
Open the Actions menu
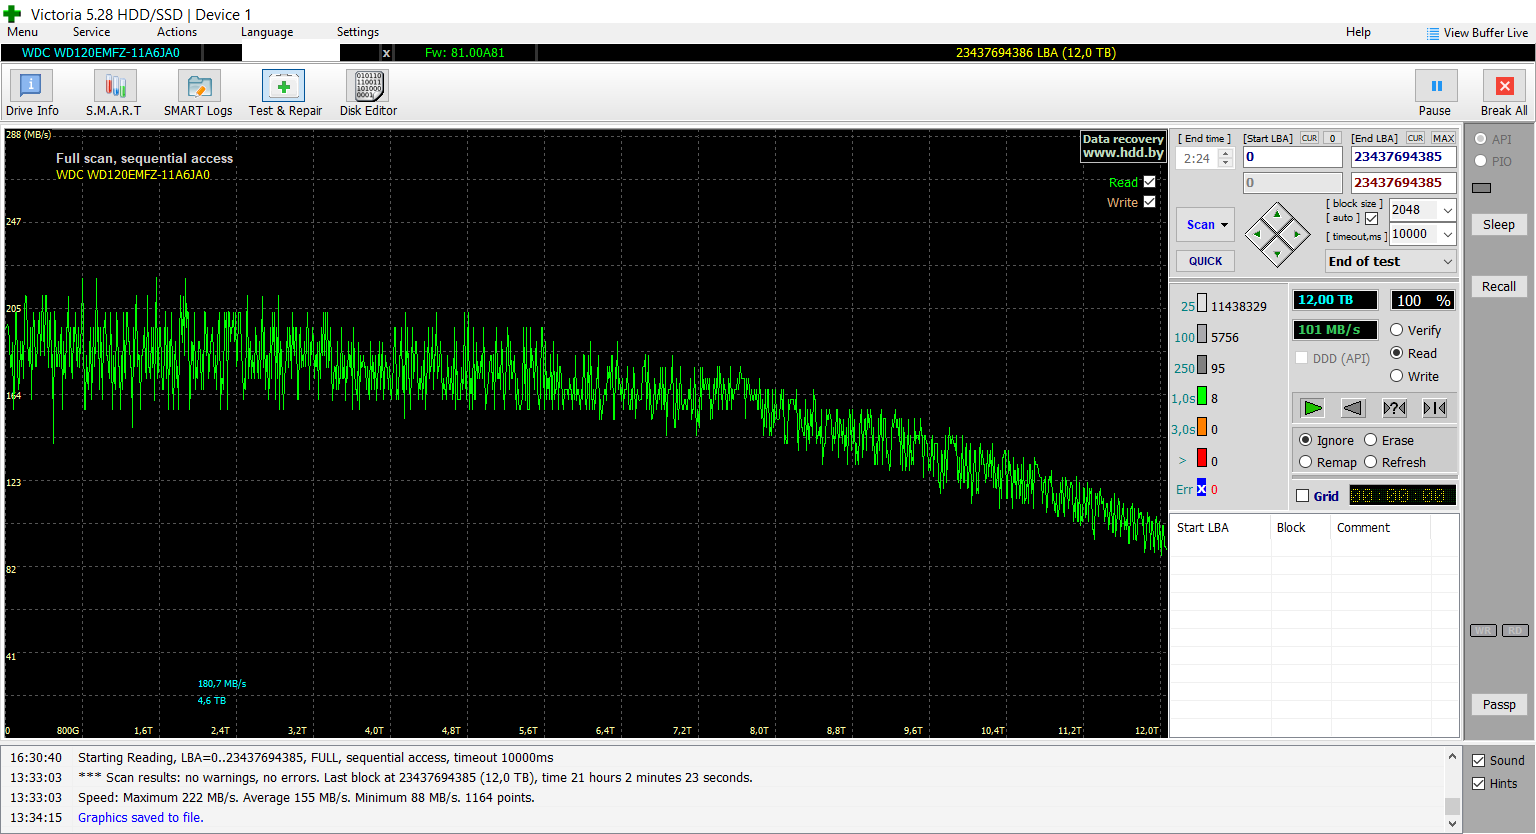[177, 32]
